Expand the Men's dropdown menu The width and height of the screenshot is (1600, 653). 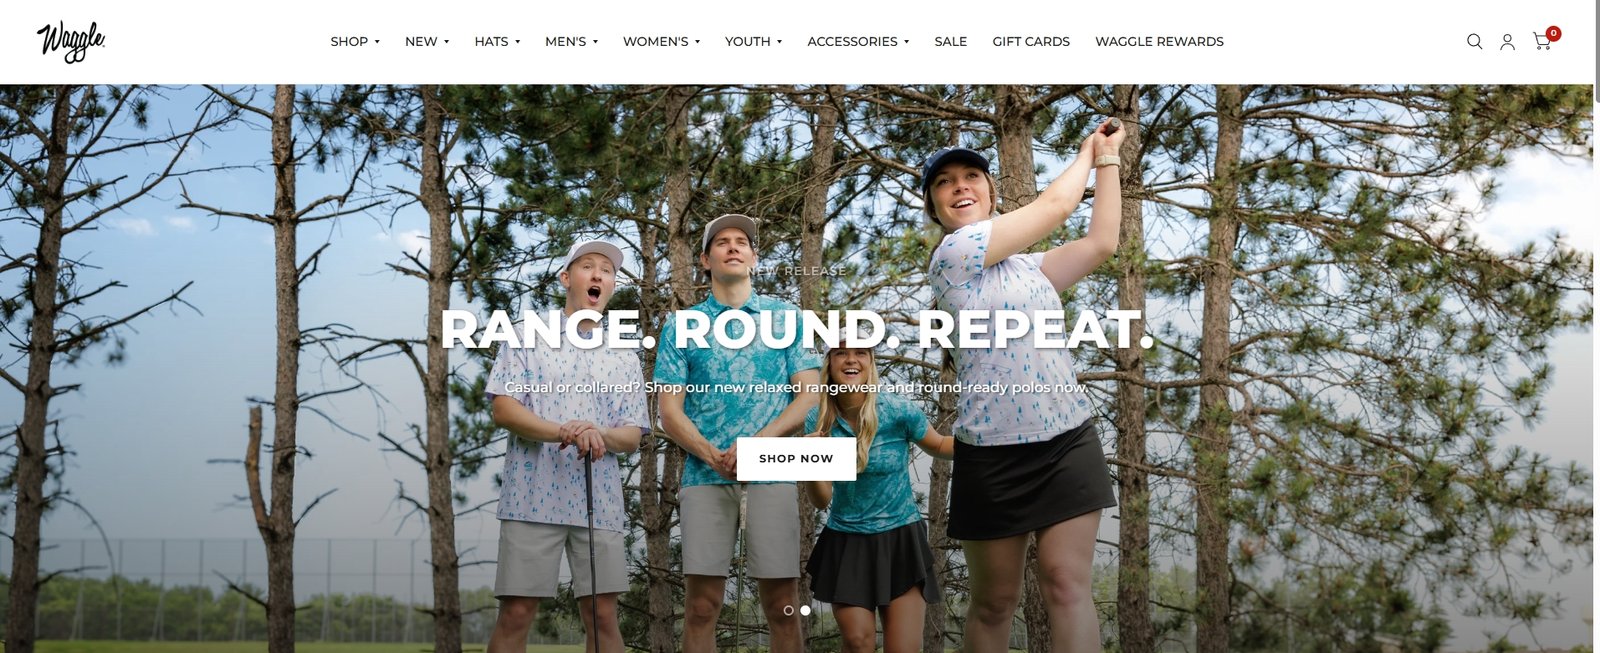coord(571,42)
